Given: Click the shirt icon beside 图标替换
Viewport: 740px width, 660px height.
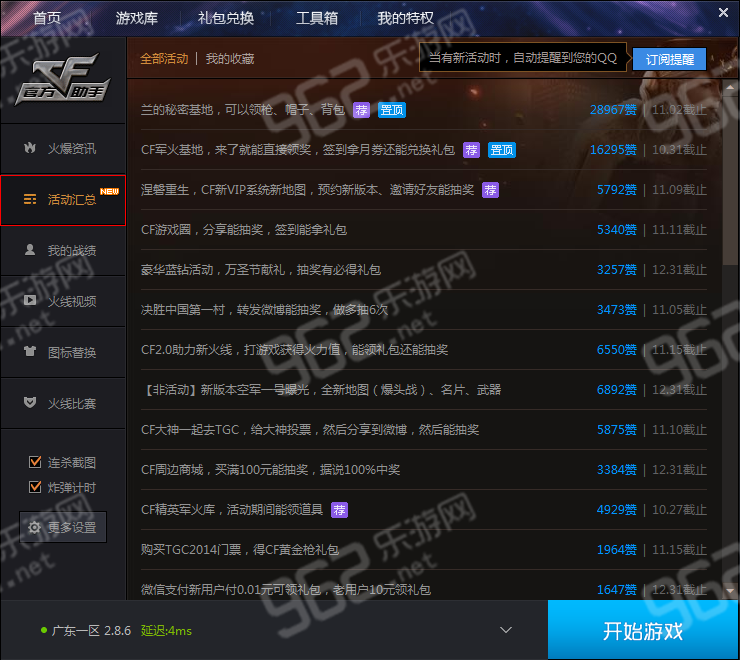Looking at the screenshot, I should tap(30, 351).
